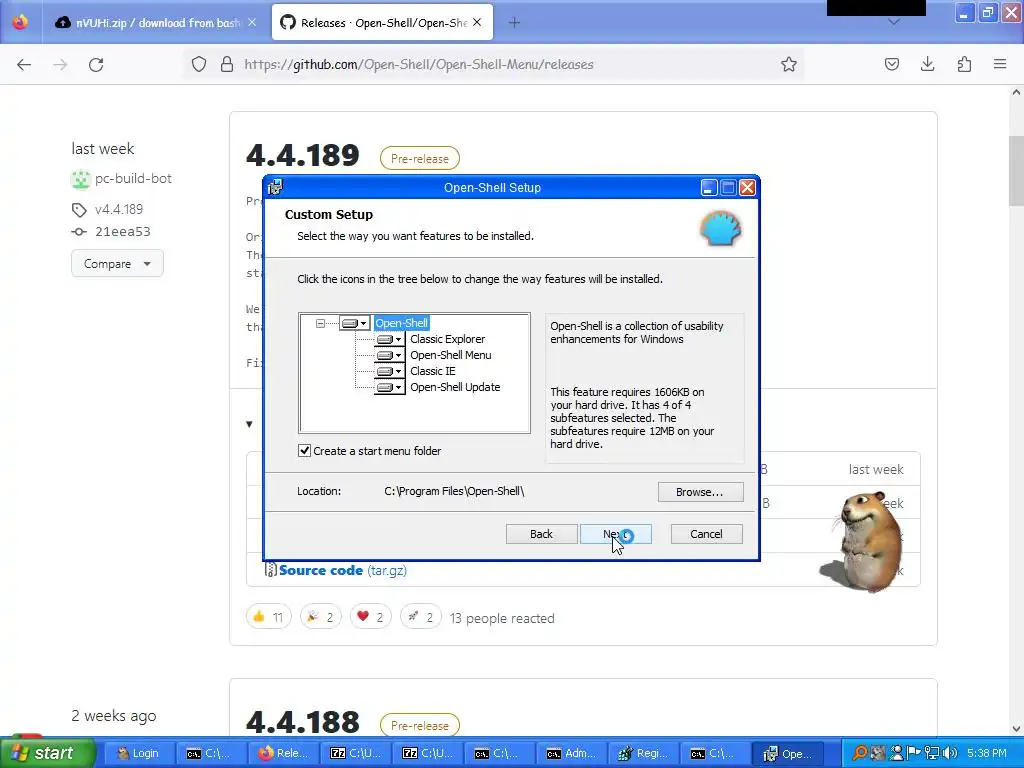Click the heart reaction button
Viewport: 1024px width, 768px height.
pos(371,617)
